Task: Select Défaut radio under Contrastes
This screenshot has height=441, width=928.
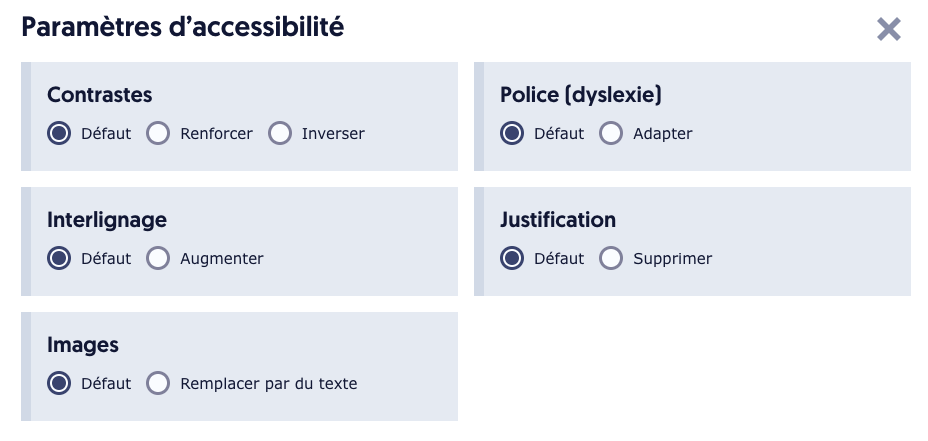Action: 60,133
